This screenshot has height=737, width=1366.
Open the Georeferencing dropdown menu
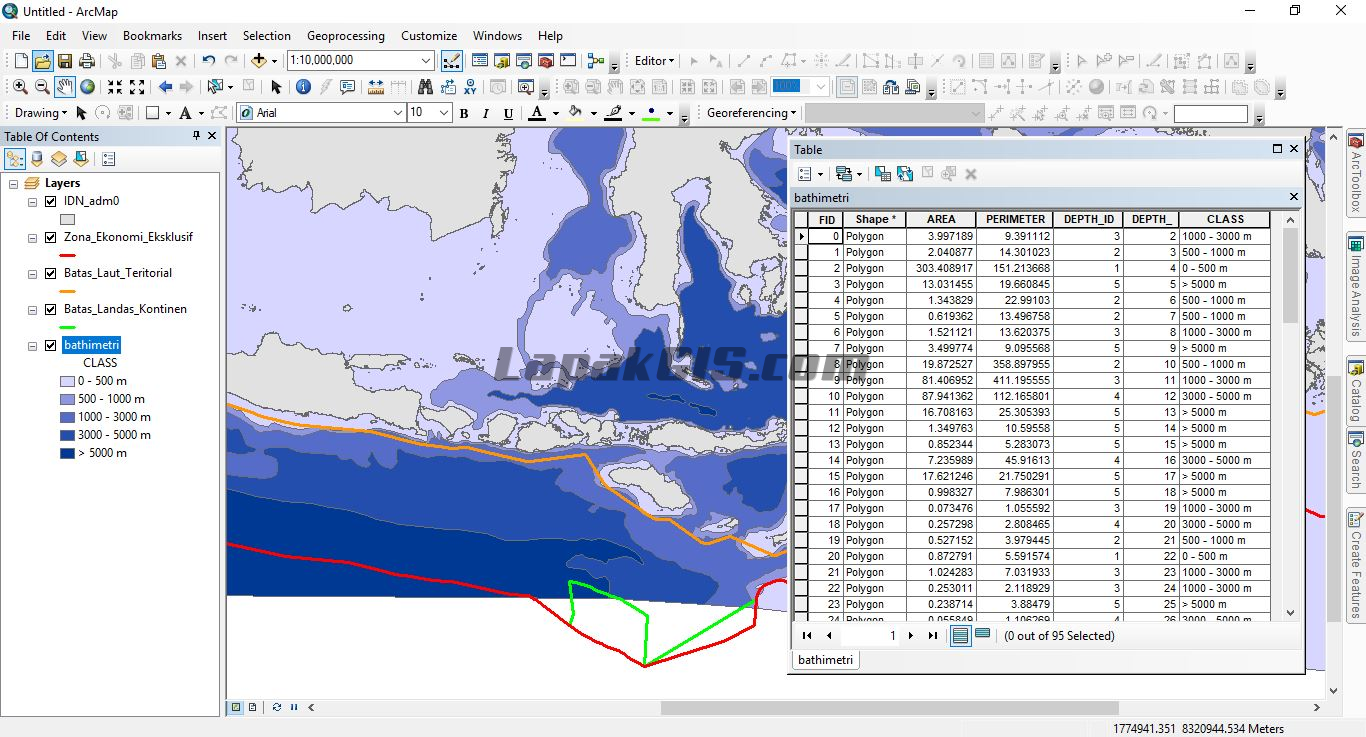click(x=752, y=113)
